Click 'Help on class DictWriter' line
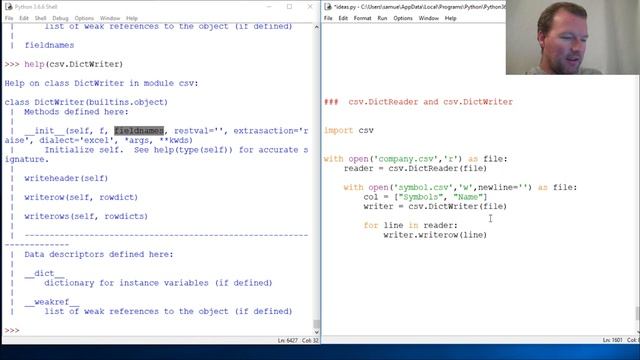 [x=101, y=83]
